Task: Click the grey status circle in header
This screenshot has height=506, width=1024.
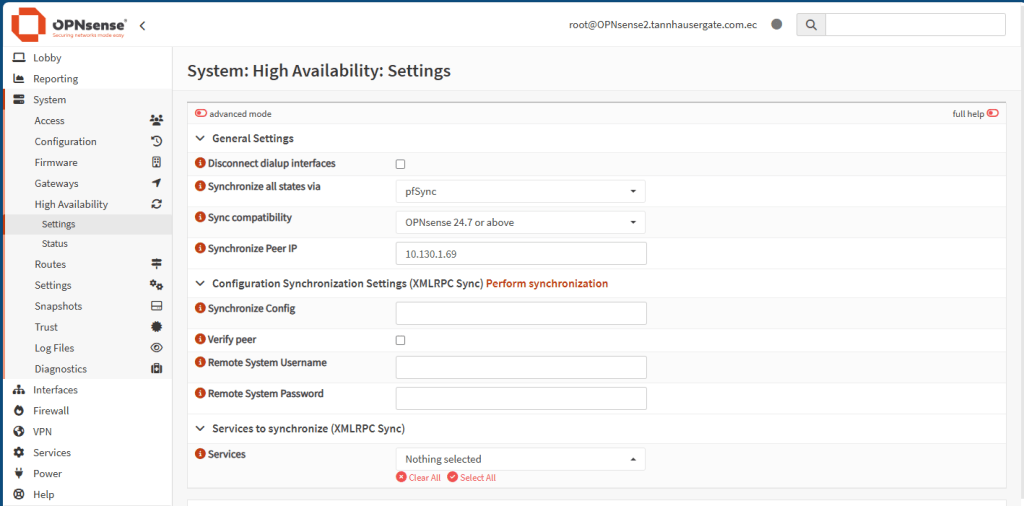Action: pyautogui.click(x=776, y=25)
